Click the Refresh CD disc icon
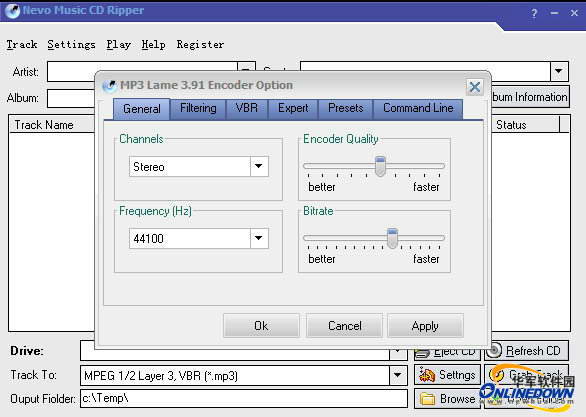The width and height of the screenshot is (586, 417). [x=494, y=350]
